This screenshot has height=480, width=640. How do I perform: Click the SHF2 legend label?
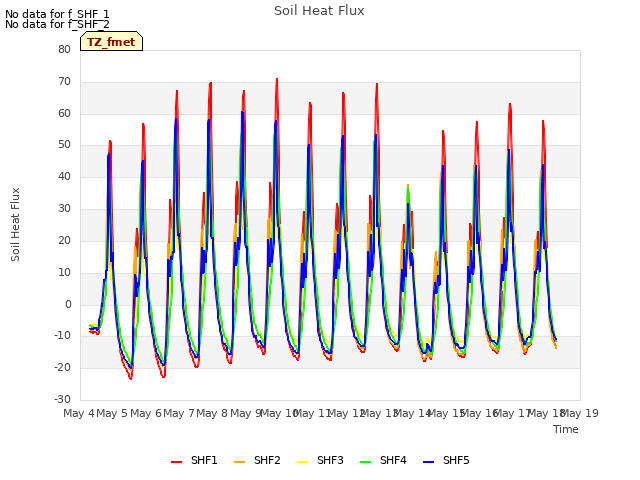click(x=267, y=460)
